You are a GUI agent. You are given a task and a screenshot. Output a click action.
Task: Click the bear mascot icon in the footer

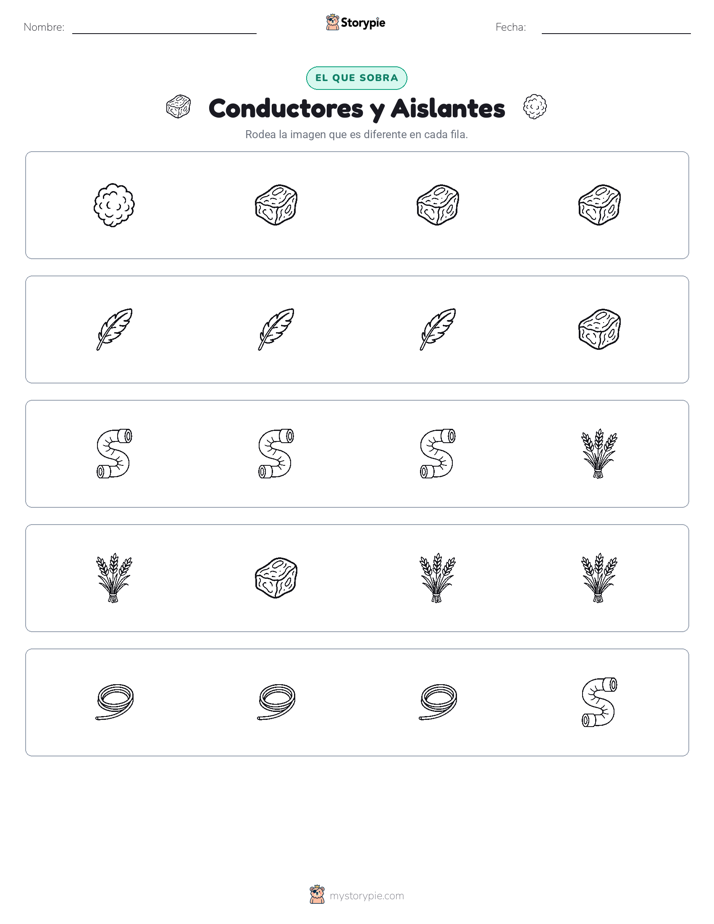pyautogui.click(x=317, y=895)
